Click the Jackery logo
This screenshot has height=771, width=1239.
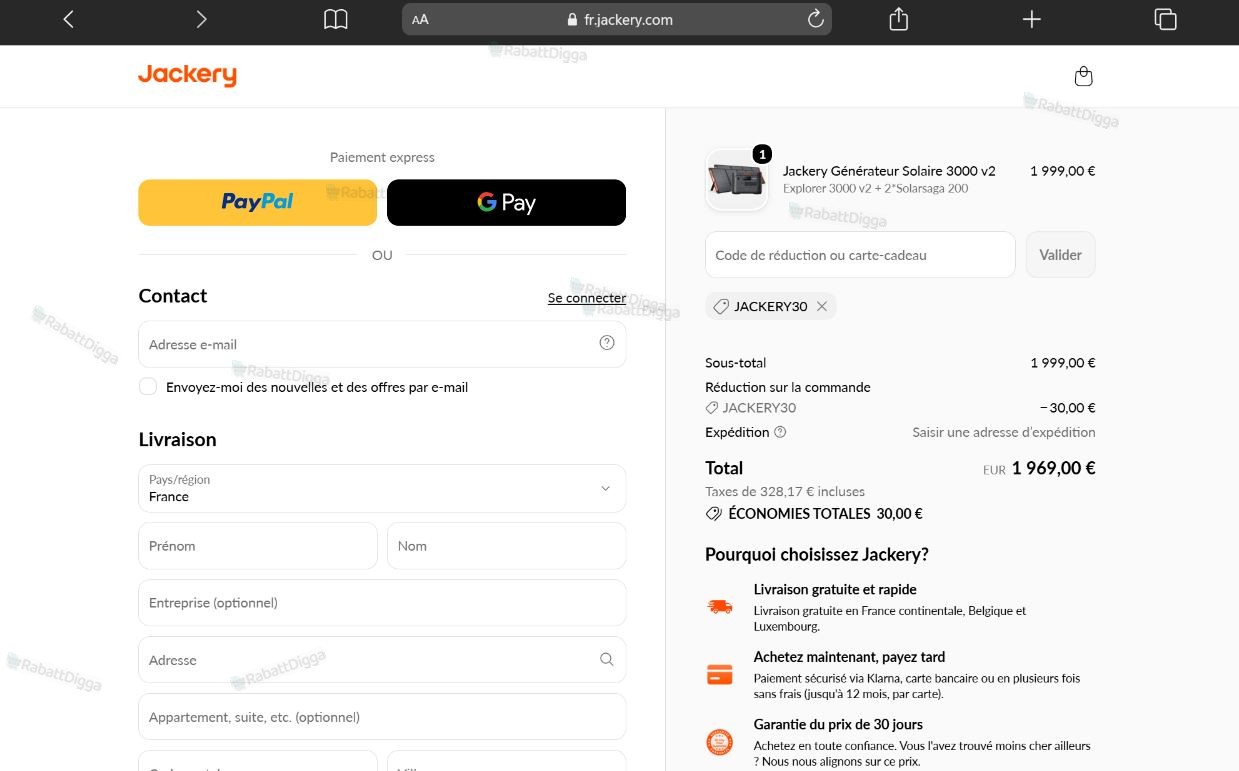pos(187,75)
